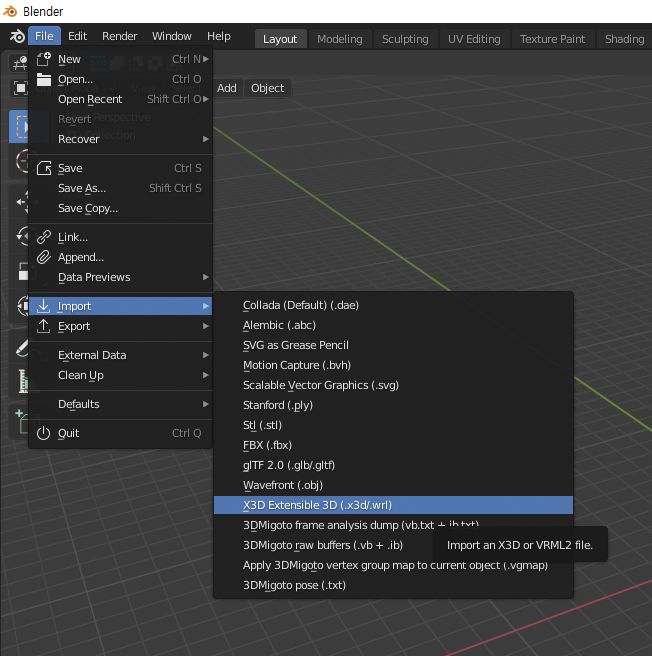
Task: Click the Object menu in viewport header
Action: pos(267,88)
